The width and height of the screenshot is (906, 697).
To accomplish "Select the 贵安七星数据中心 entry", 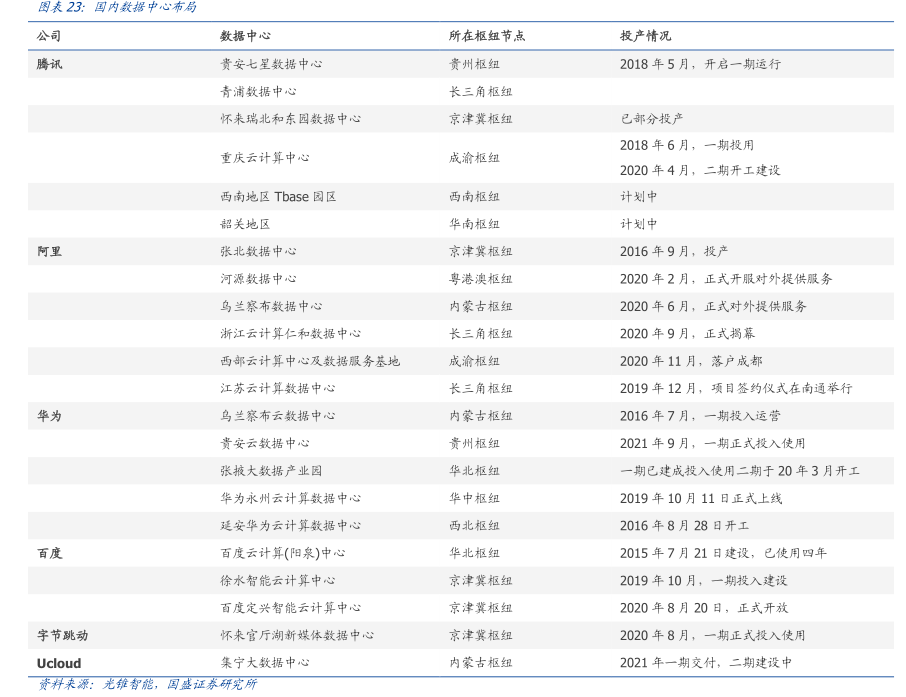I will [271, 64].
